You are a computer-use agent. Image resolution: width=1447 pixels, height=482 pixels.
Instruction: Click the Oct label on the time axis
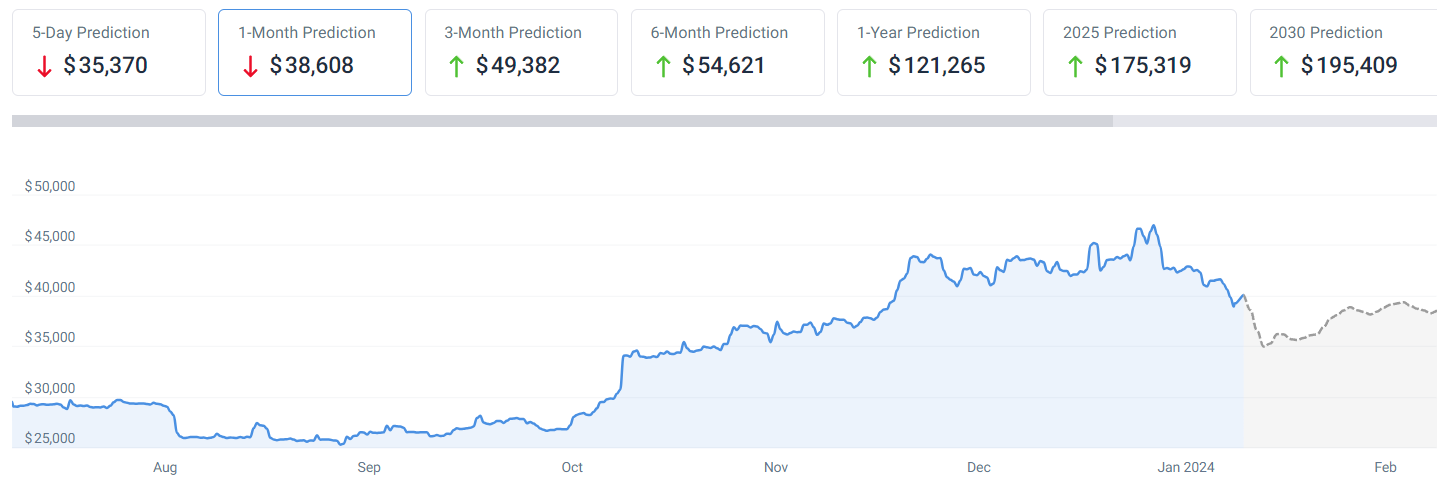point(572,467)
